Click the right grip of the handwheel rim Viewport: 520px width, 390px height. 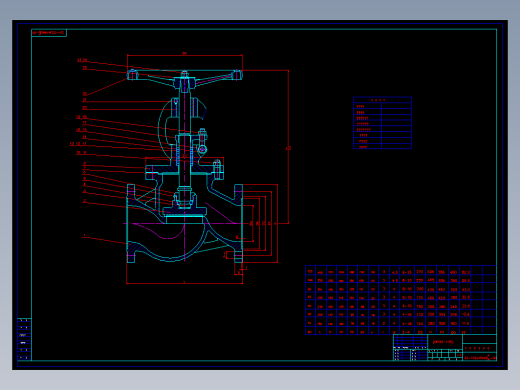click(x=237, y=75)
